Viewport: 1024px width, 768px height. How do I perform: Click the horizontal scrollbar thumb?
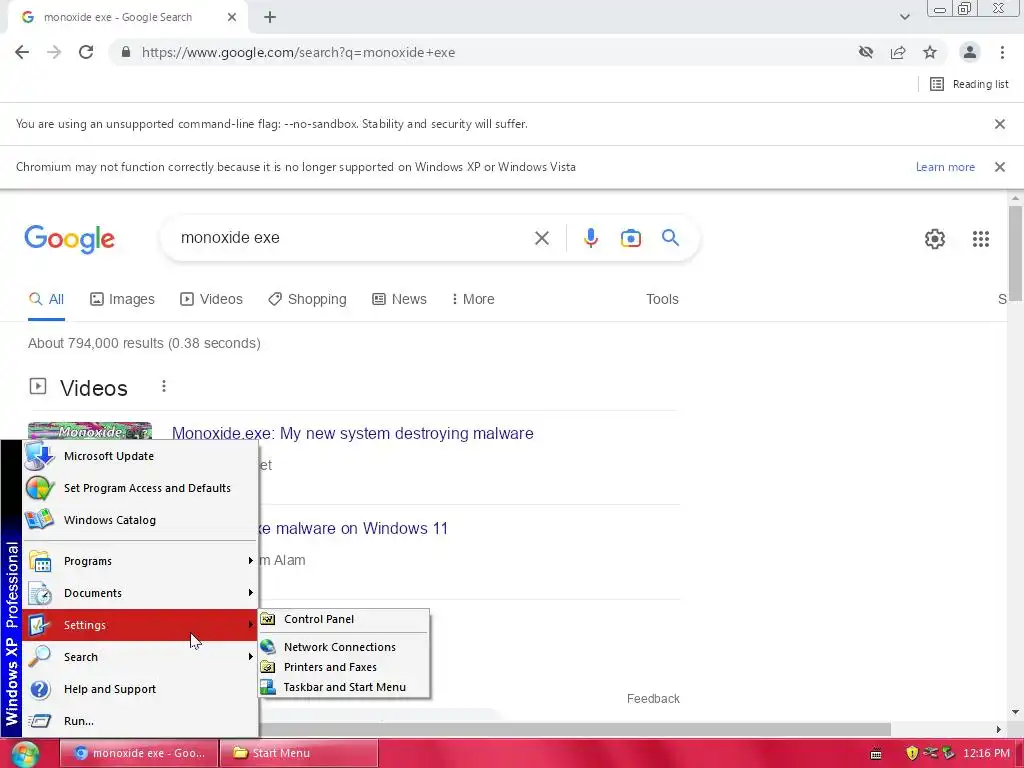click(x=575, y=729)
